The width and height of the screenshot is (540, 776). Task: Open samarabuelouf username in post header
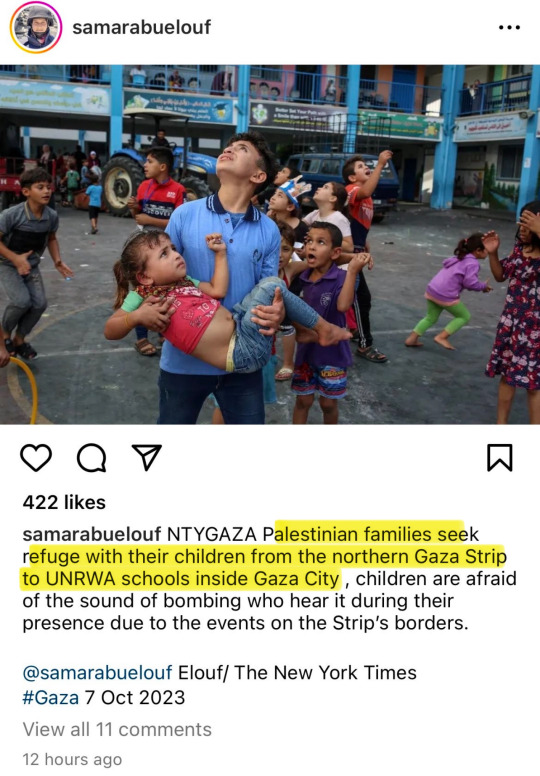pyautogui.click(x=142, y=27)
